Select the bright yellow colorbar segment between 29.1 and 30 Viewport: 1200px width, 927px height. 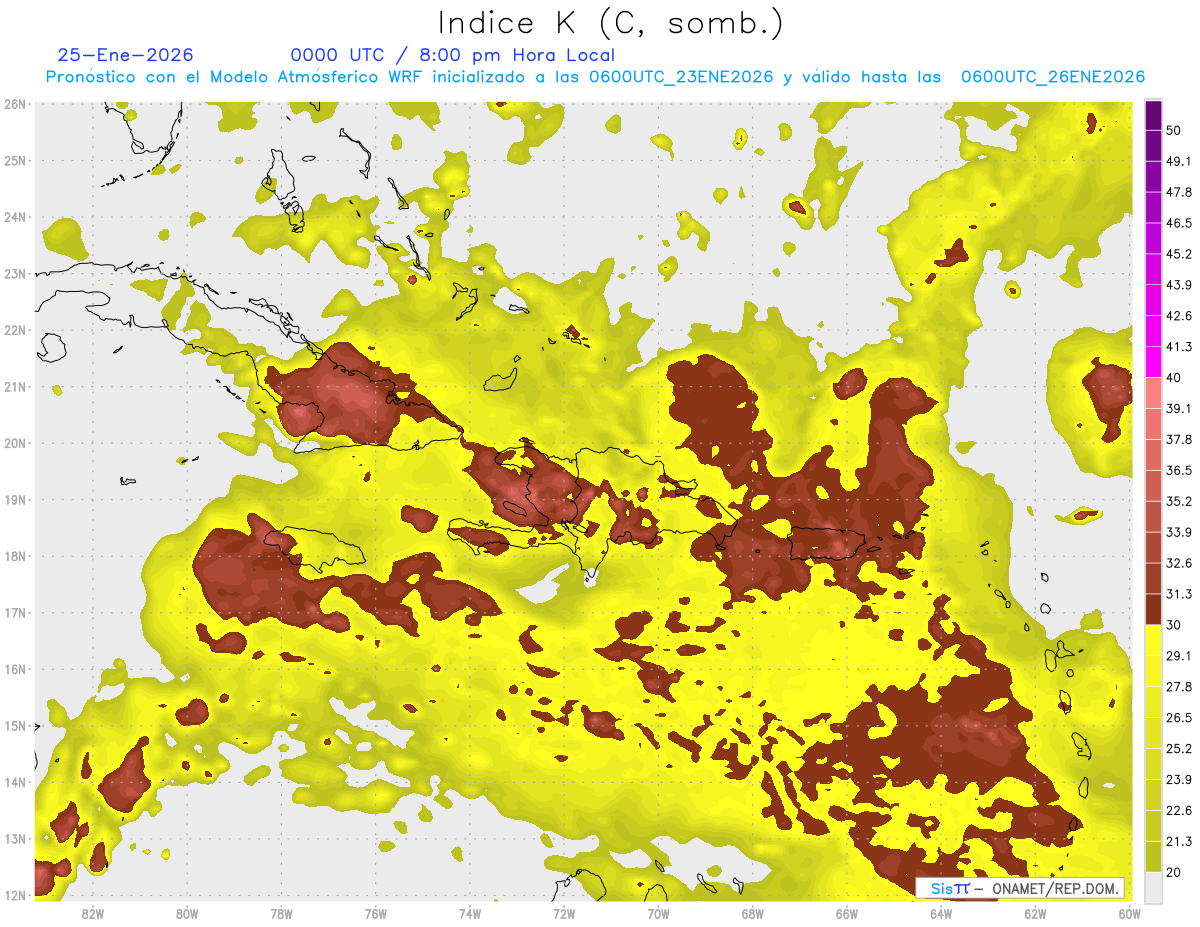1153,640
